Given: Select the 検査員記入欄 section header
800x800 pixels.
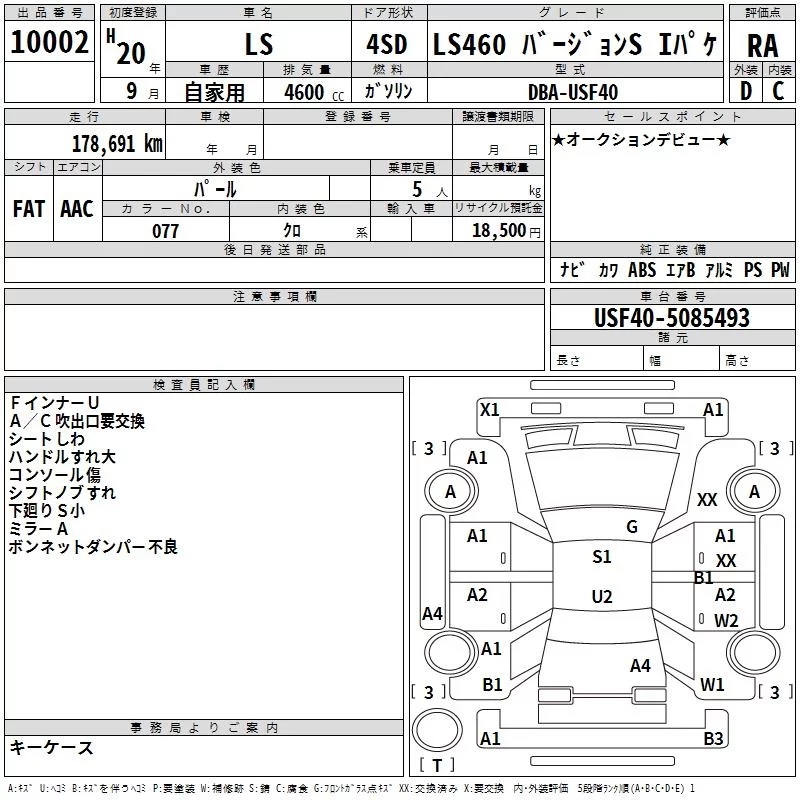Looking at the screenshot, I should pyautogui.click(x=204, y=385).
